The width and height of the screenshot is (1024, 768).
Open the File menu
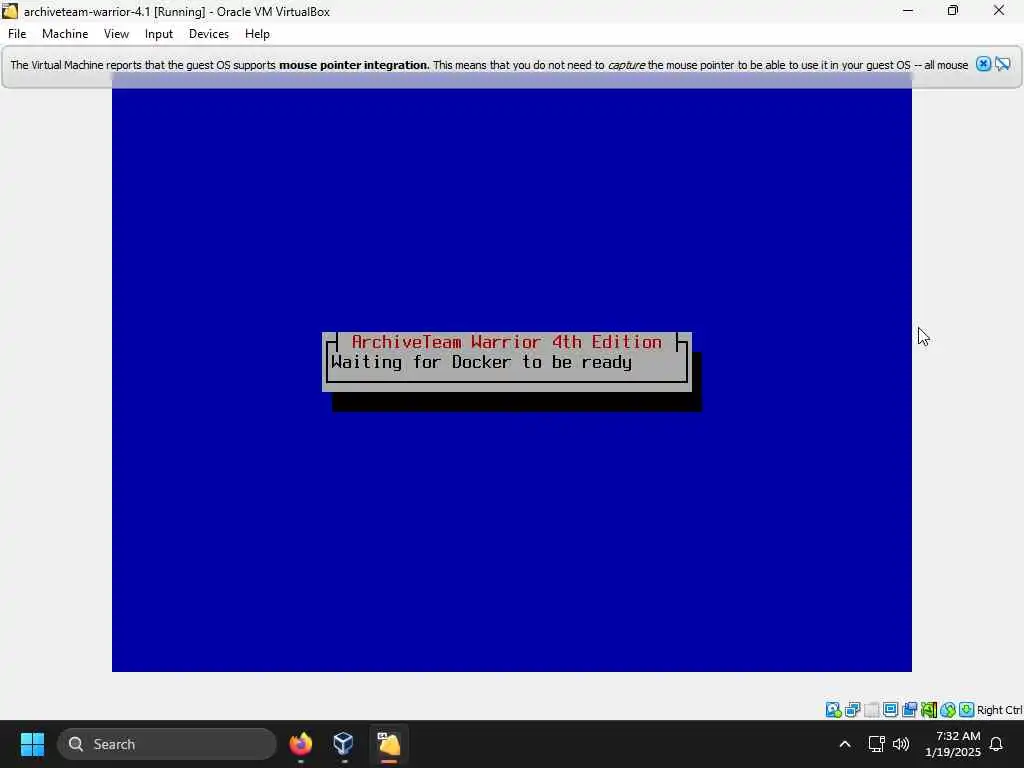pyautogui.click(x=17, y=34)
